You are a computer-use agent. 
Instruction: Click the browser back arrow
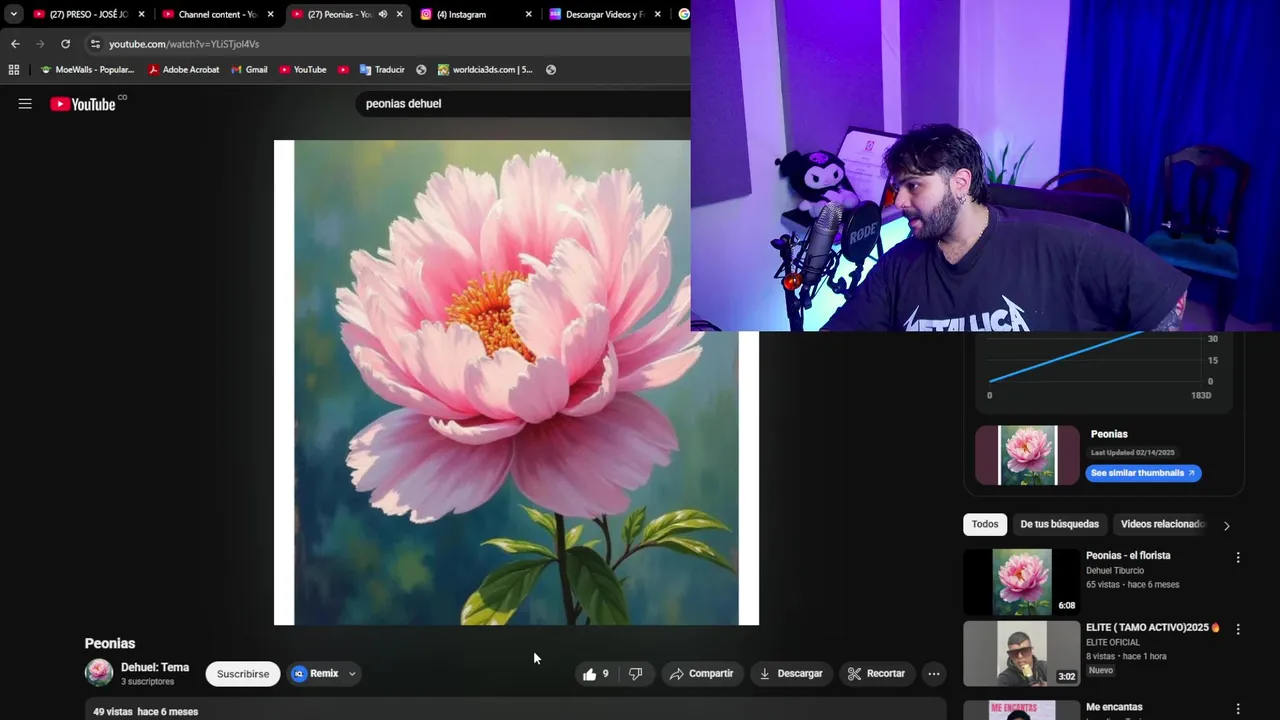[15, 44]
